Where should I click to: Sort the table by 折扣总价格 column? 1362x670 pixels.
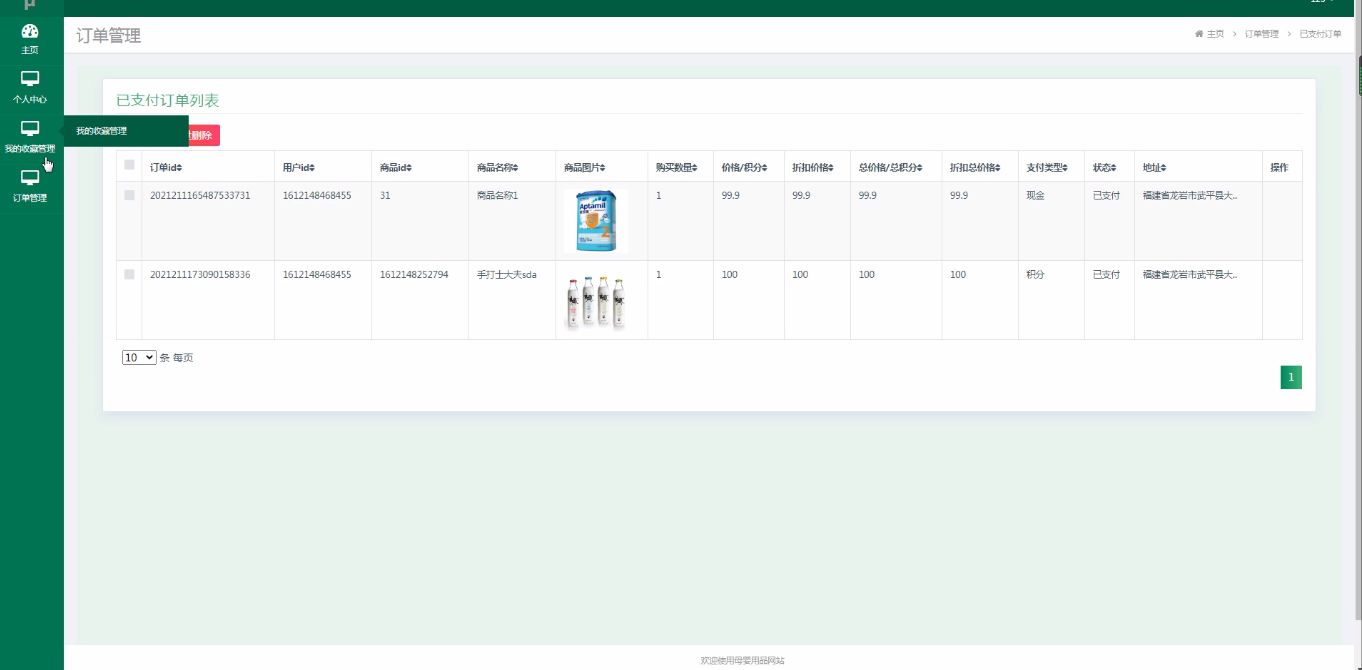(x=975, y=167)
